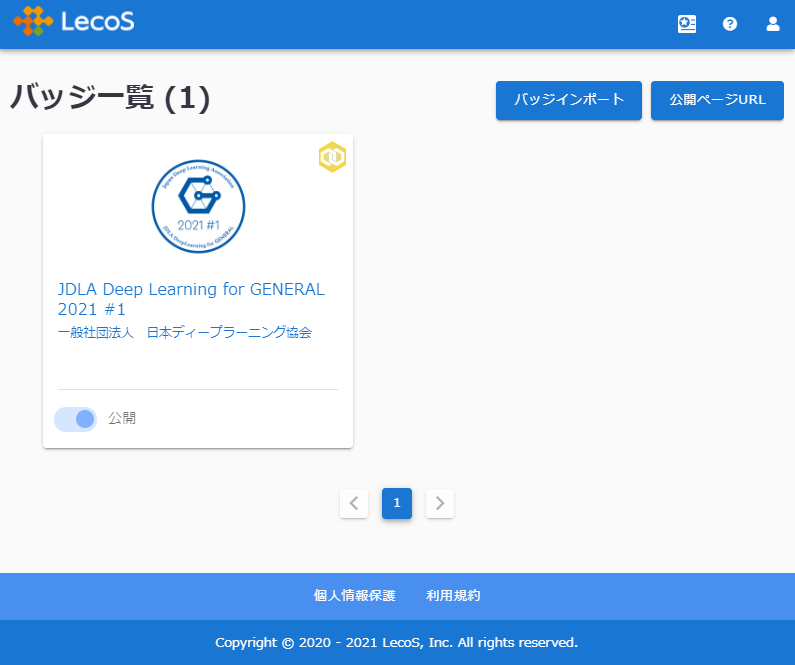Screen dimensions: 795x665
Task: Open the help question mark icon
Action: click(x=730, y=24)
